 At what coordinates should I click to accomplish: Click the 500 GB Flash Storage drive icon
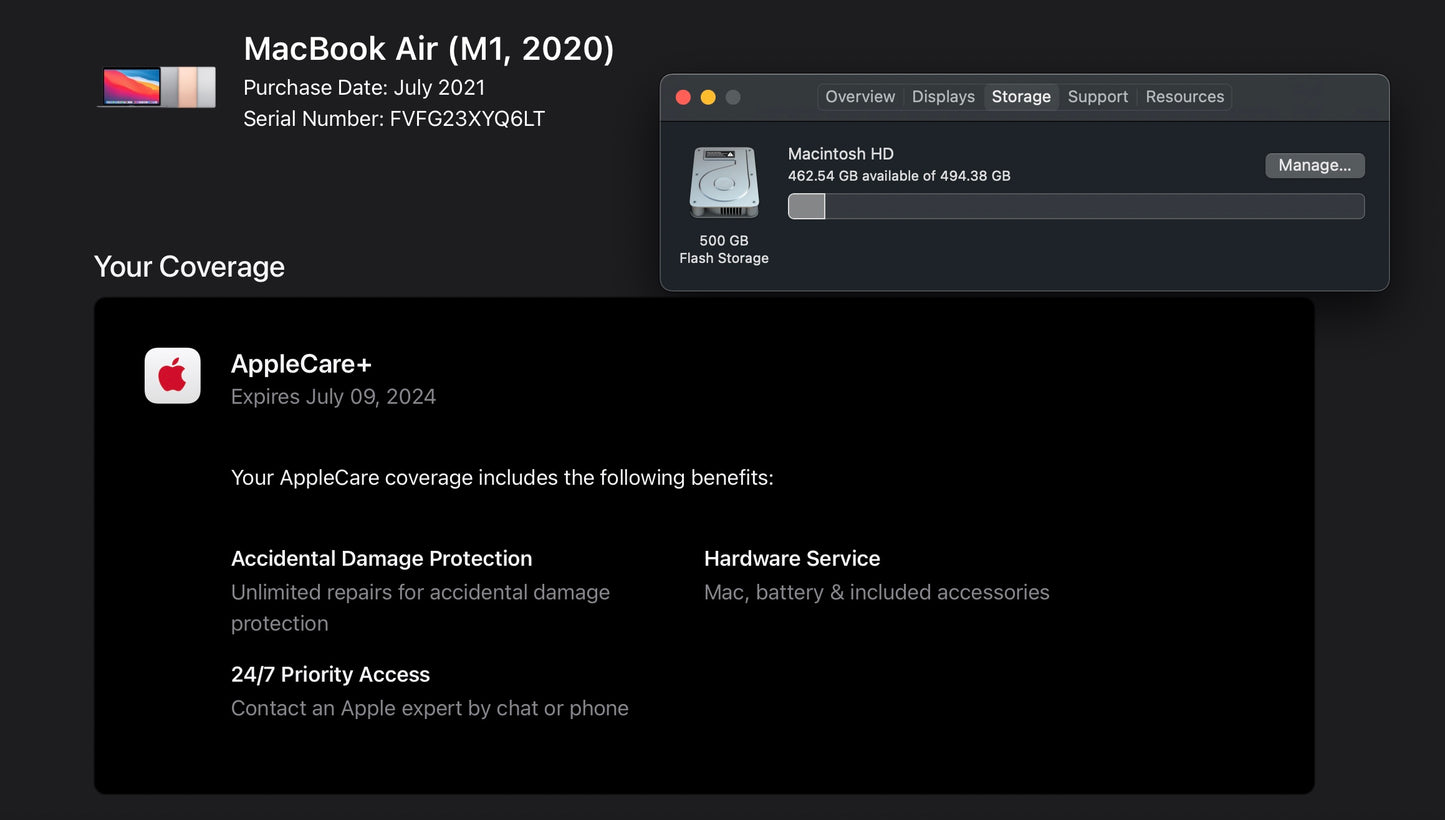(723, 182)
